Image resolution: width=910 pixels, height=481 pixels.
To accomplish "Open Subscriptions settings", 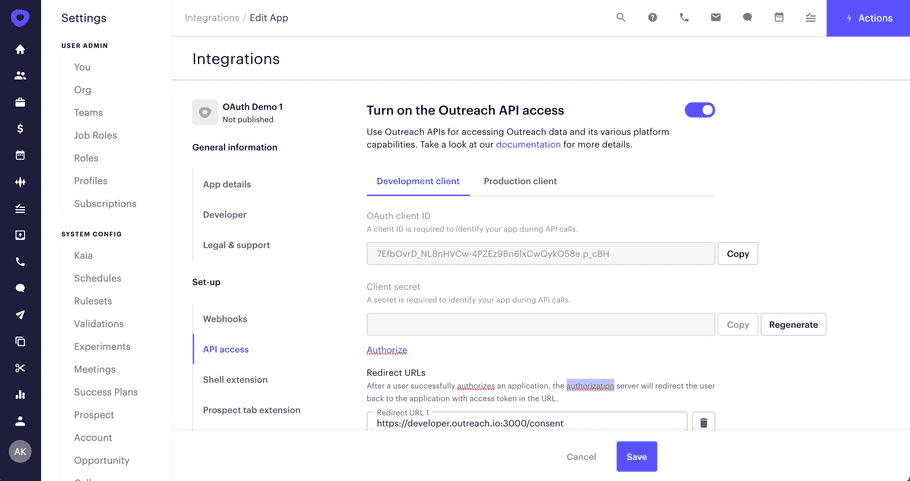I will 105,204.
